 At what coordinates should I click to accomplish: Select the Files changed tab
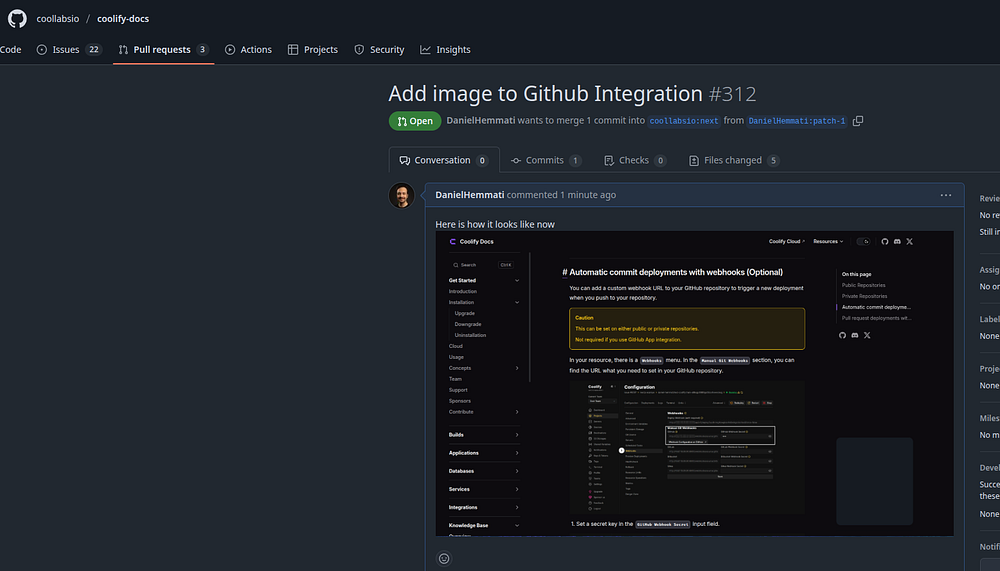[734, 160]
